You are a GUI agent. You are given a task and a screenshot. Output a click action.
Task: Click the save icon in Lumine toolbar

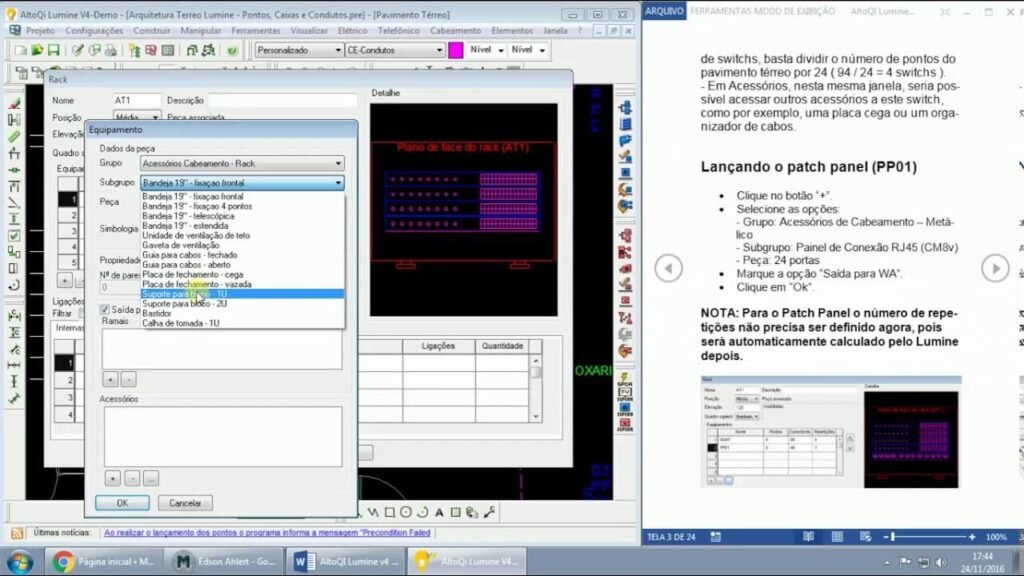(54, 50)
